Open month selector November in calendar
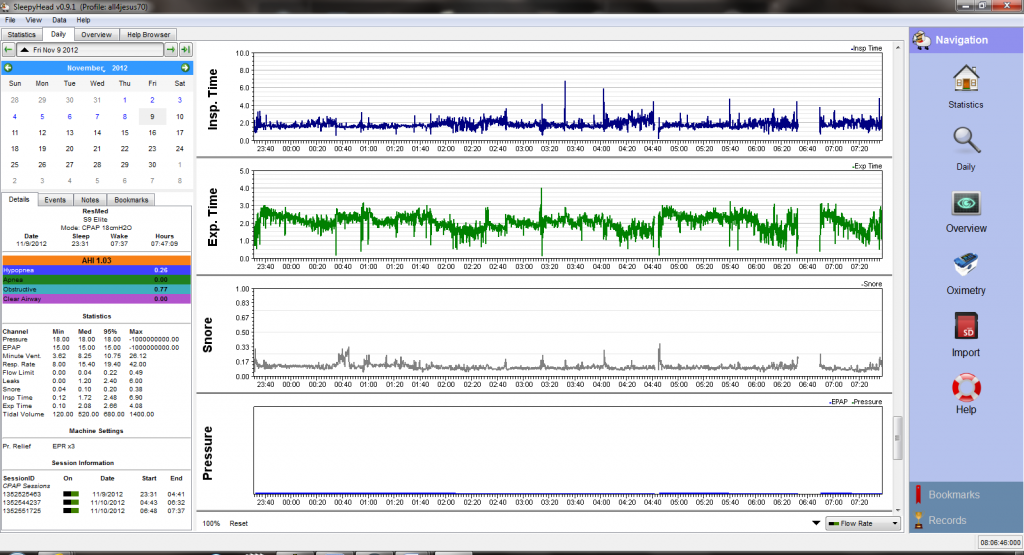The height and width of the screenshot is (555, 1024). 86,68
